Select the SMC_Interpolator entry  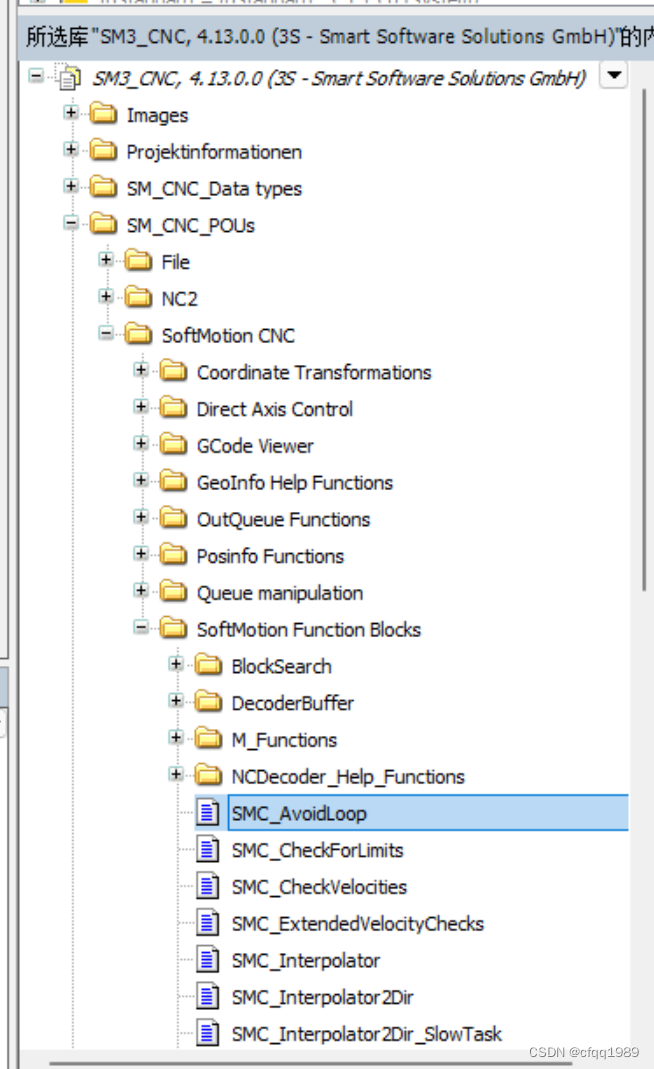[x=306, y=961]
